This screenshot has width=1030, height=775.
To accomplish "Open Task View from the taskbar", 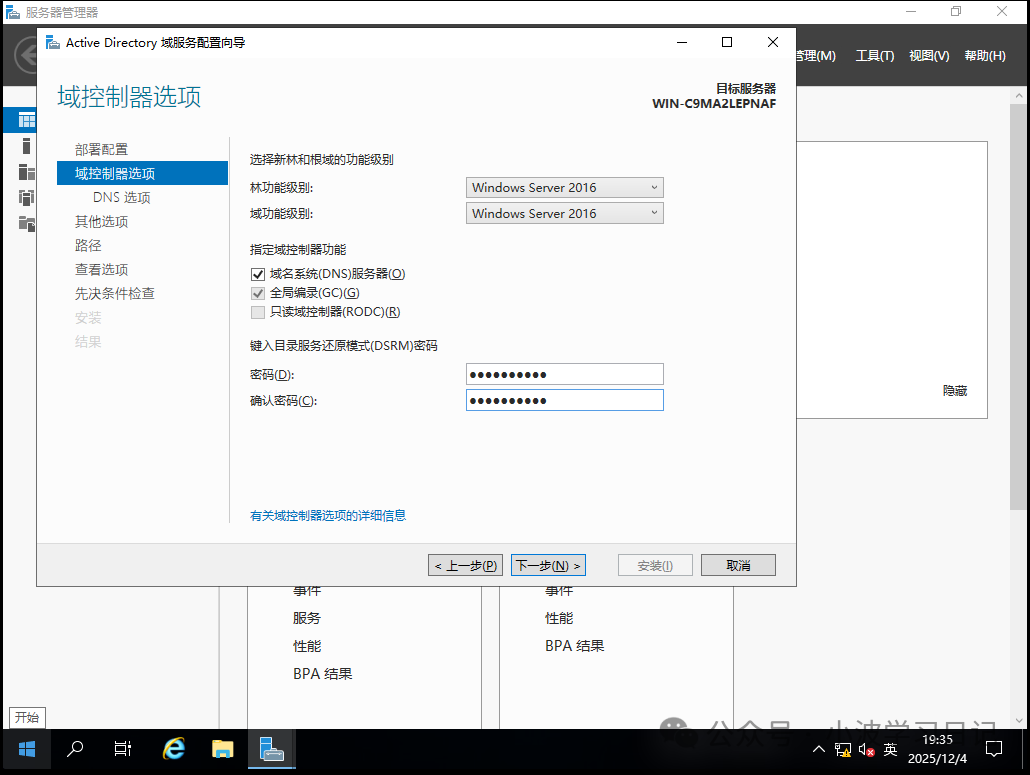I will [123, 748].
